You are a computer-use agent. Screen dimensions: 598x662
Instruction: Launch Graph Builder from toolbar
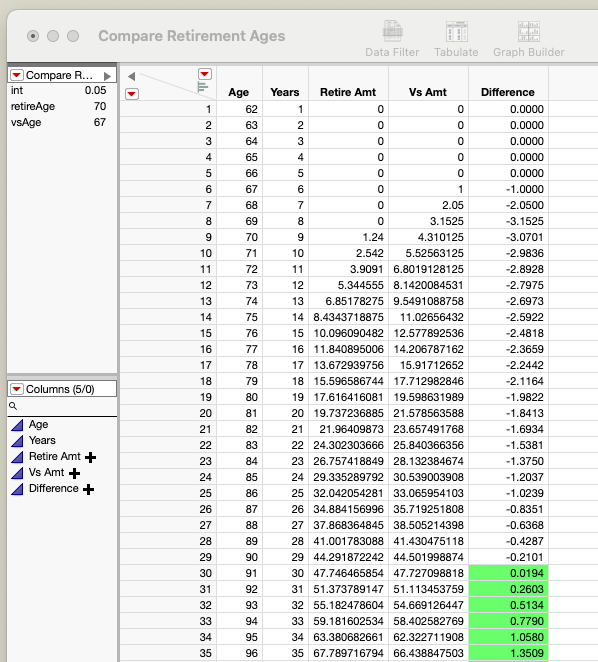(x=529, y=38)
